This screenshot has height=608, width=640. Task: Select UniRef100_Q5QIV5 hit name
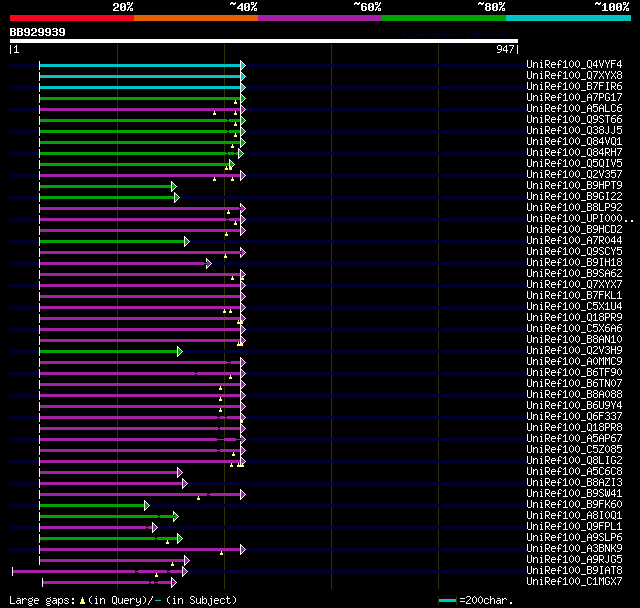coord(574,164)
